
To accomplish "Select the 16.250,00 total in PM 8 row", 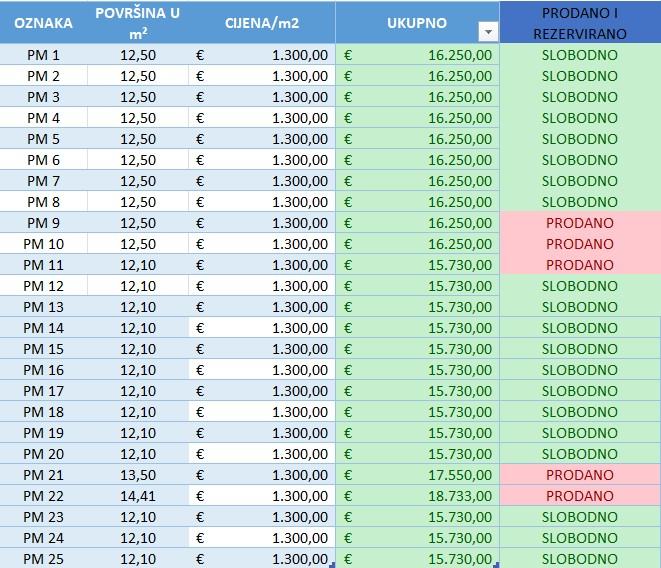I will [x=417, y=202].
